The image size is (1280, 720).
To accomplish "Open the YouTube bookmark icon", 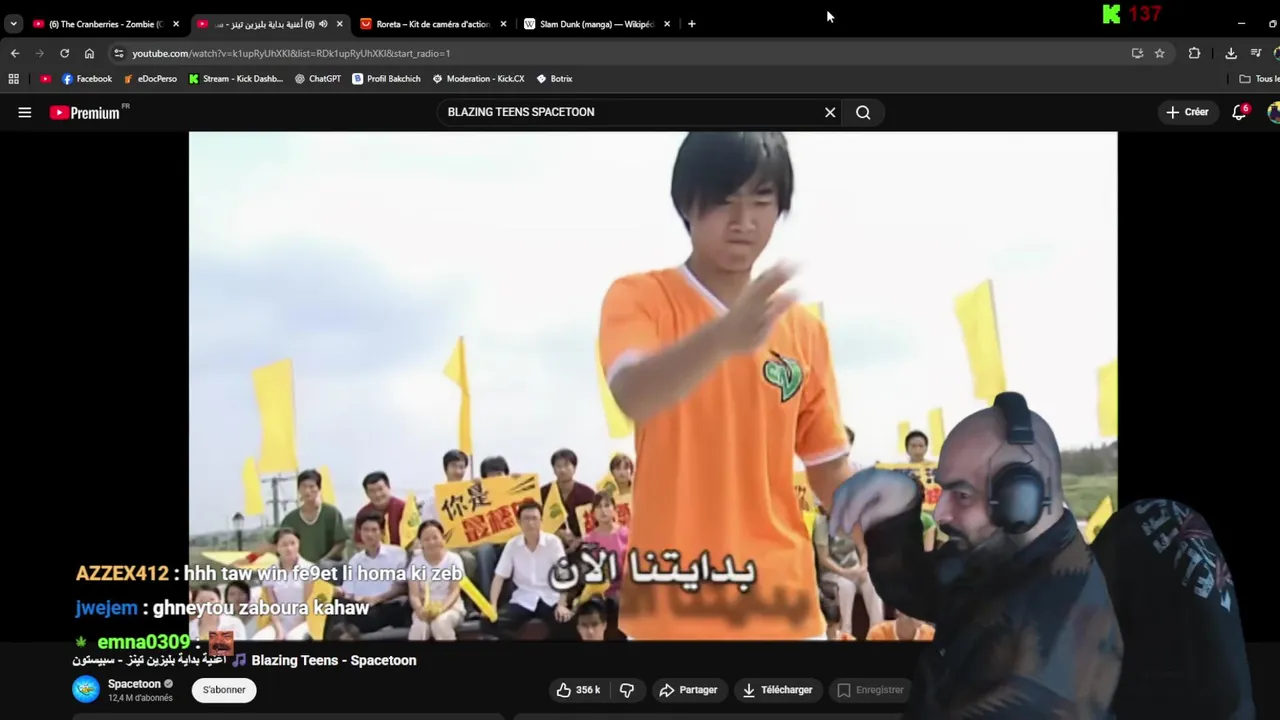I will pyautogui.click(x=45, y=79).
